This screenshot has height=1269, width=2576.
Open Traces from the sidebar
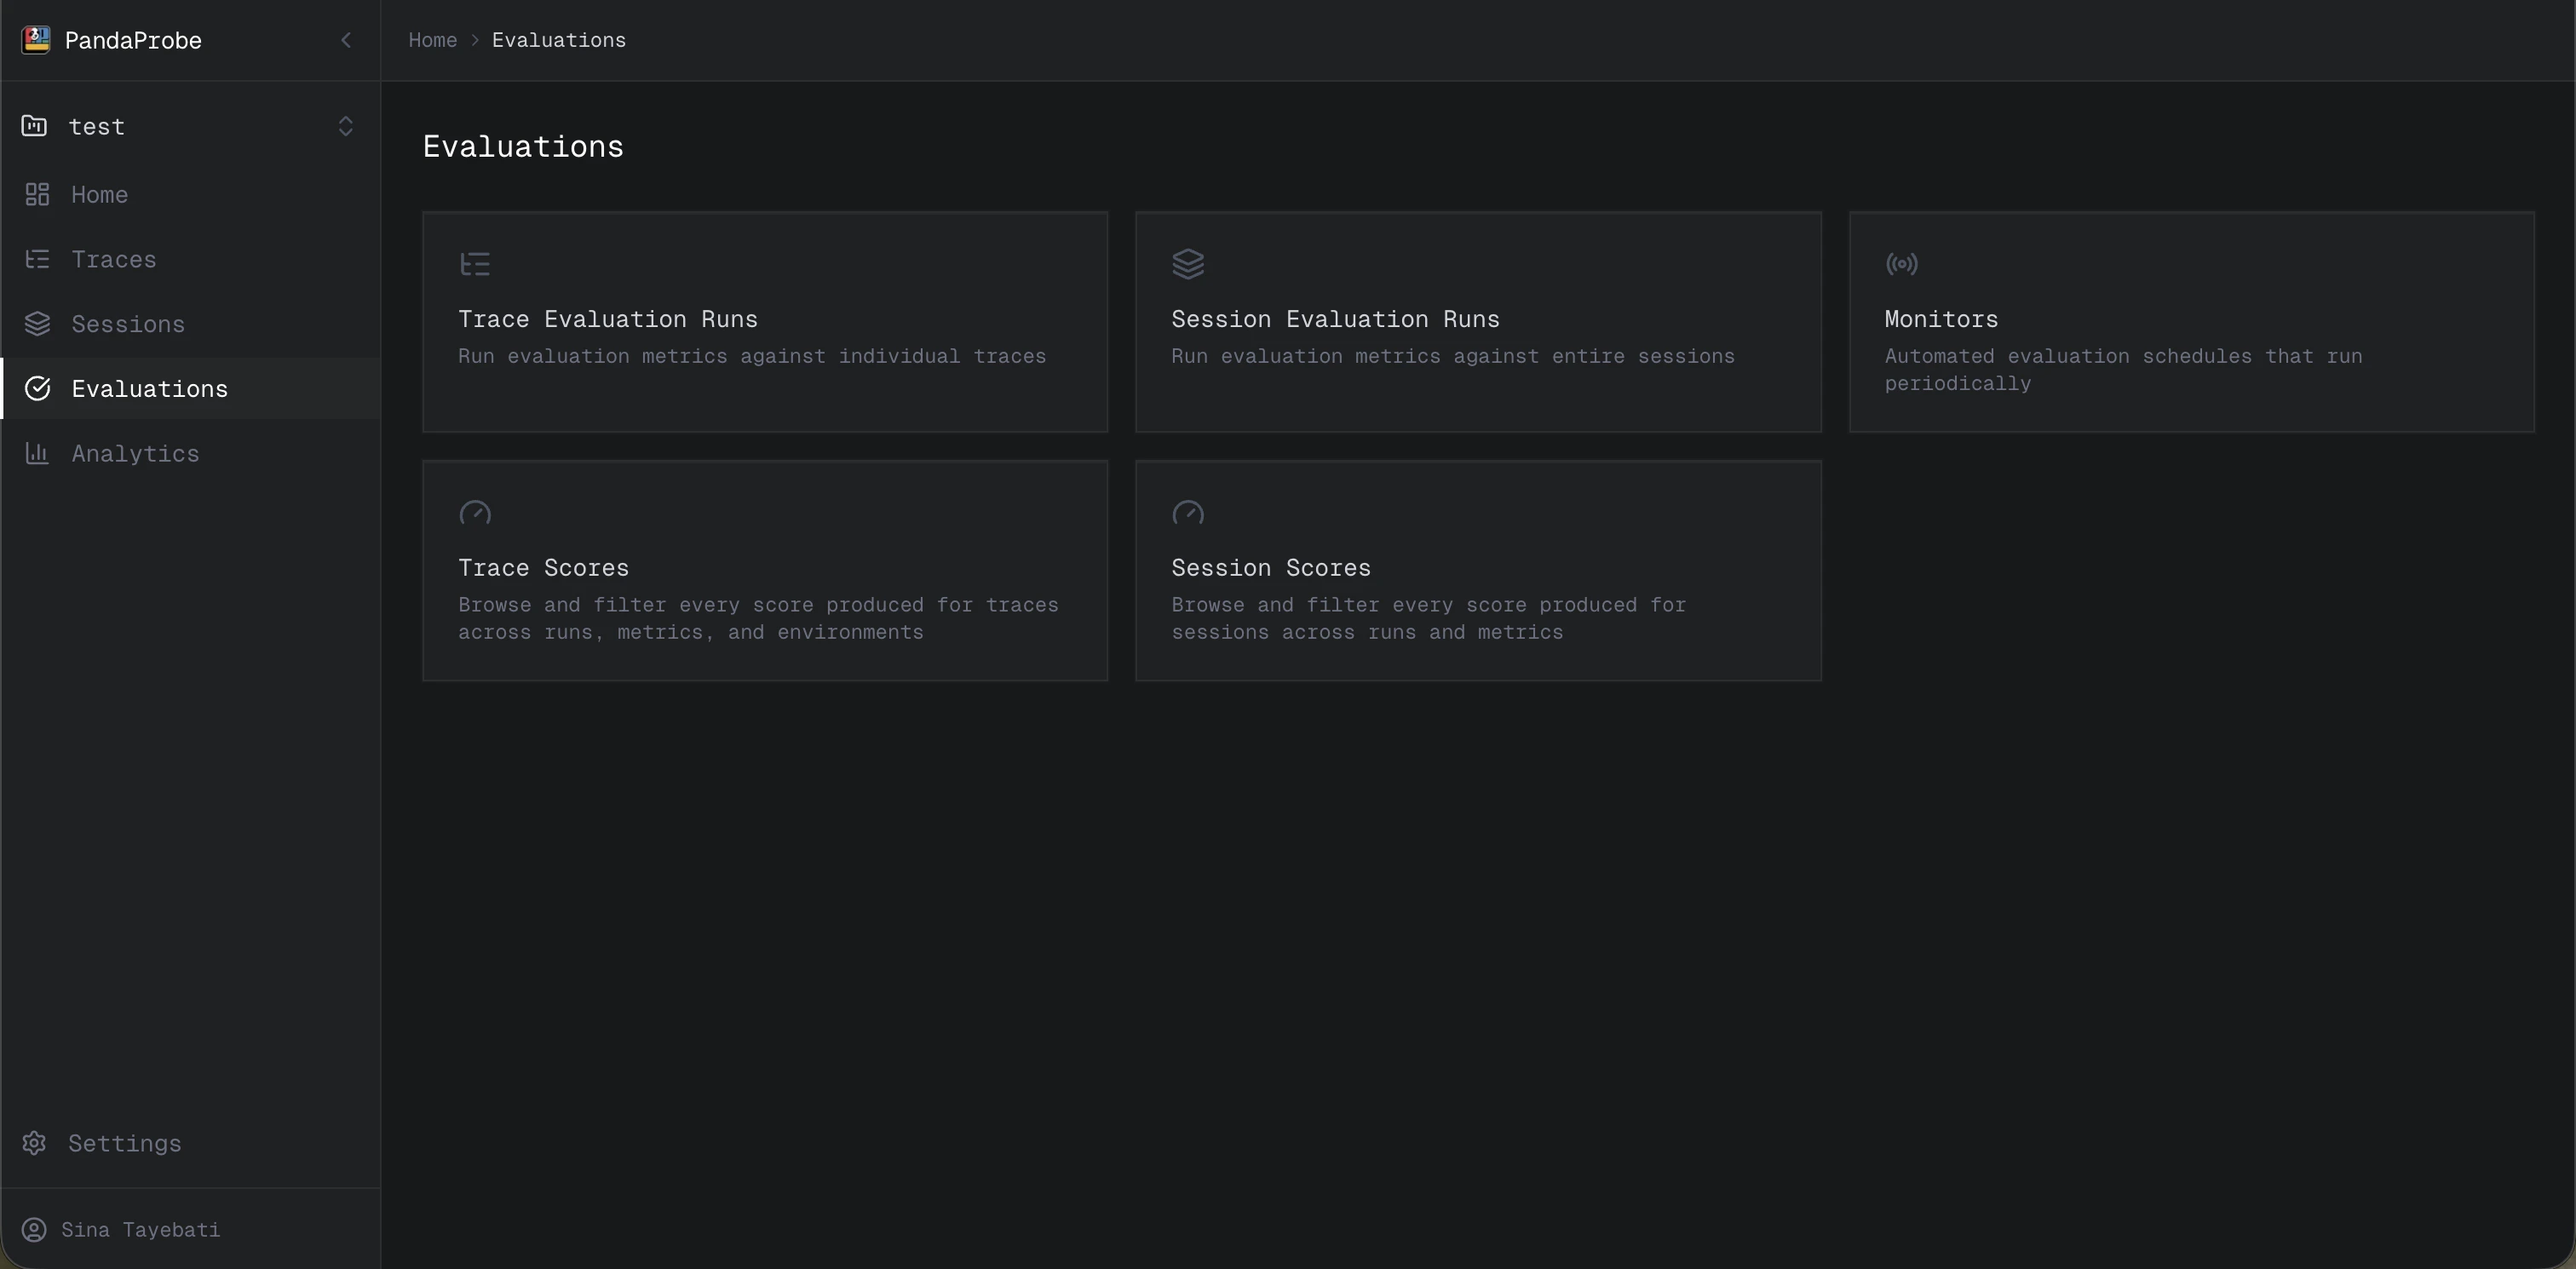click(190, 259)
